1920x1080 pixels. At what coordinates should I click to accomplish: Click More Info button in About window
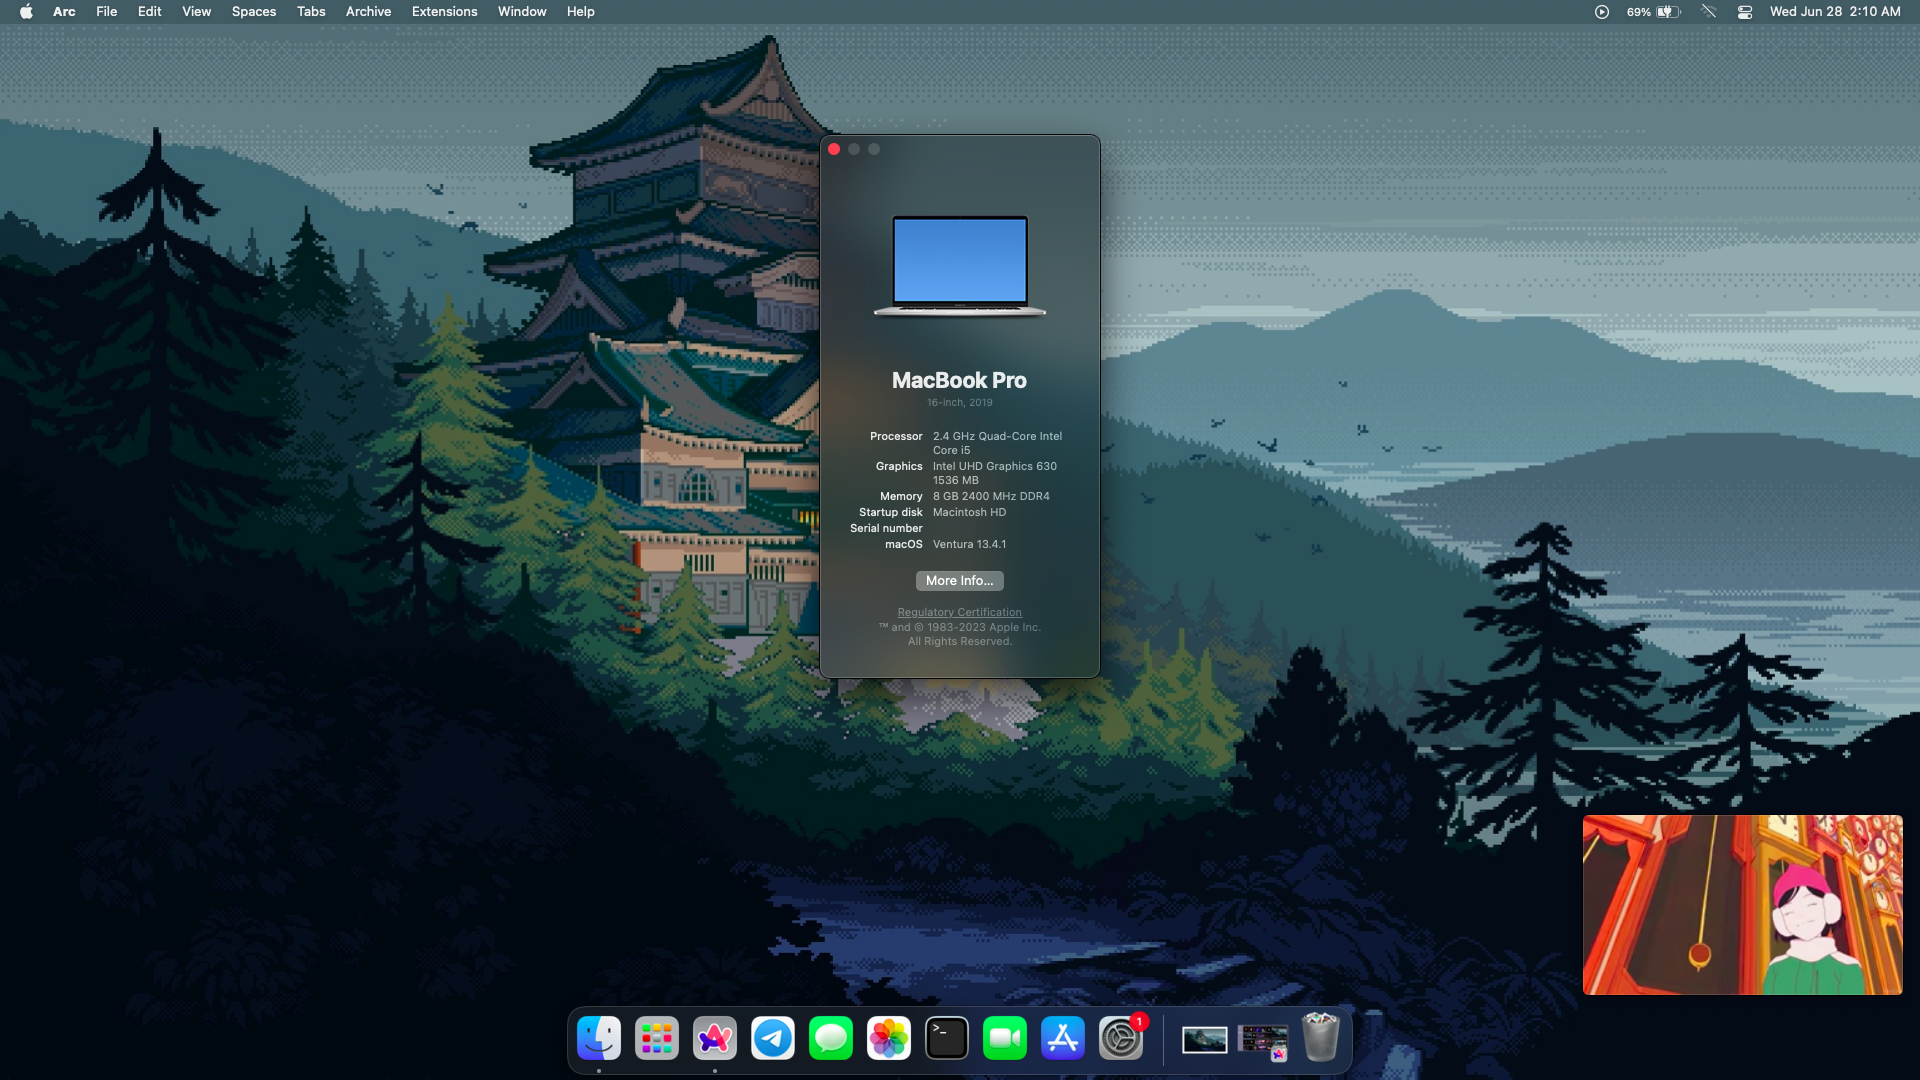point(960,581)
